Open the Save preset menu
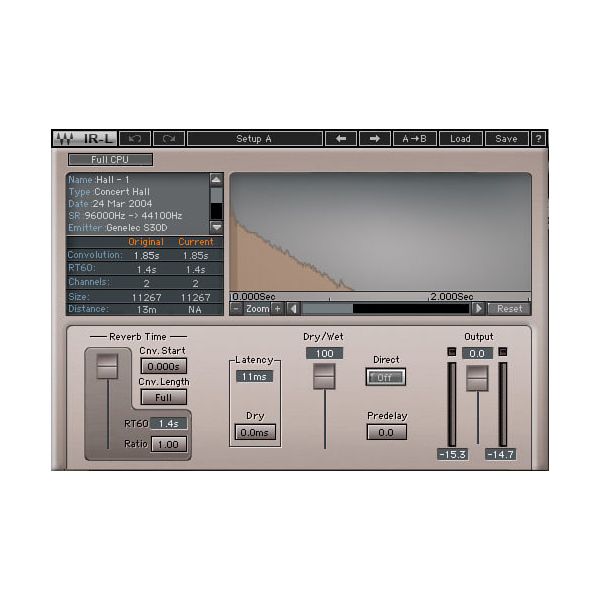Image resolution: width=600 pixels, height=600 pixels. (506, 139)
